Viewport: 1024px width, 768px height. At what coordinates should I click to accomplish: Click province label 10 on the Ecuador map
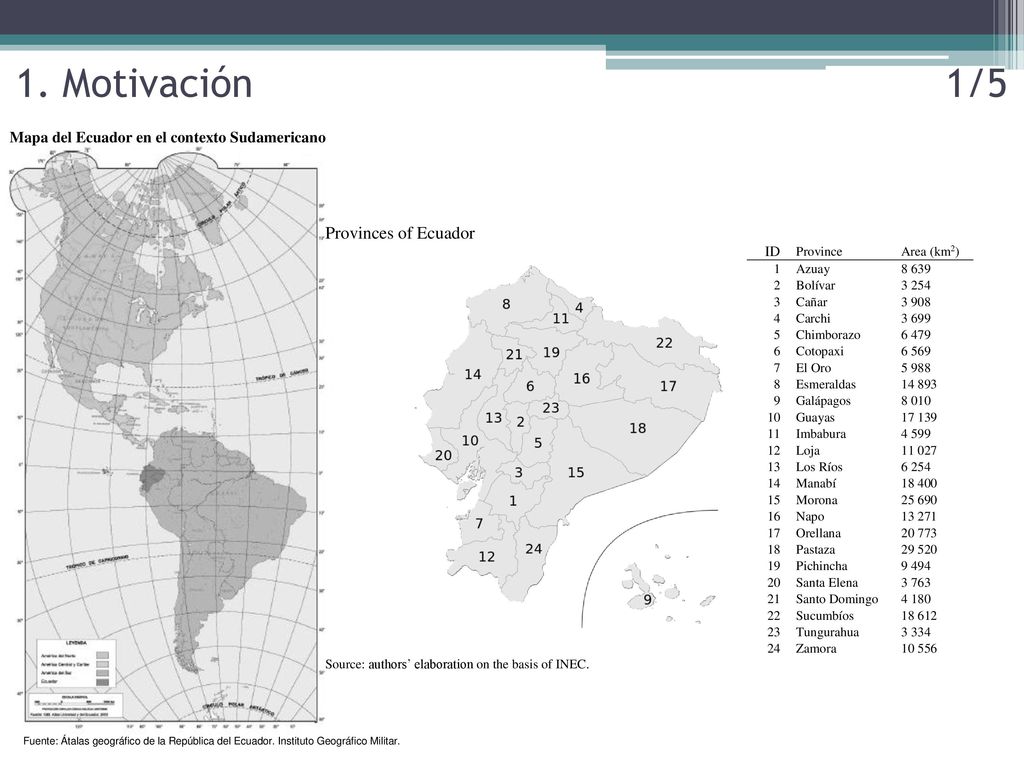coord(470,441)
